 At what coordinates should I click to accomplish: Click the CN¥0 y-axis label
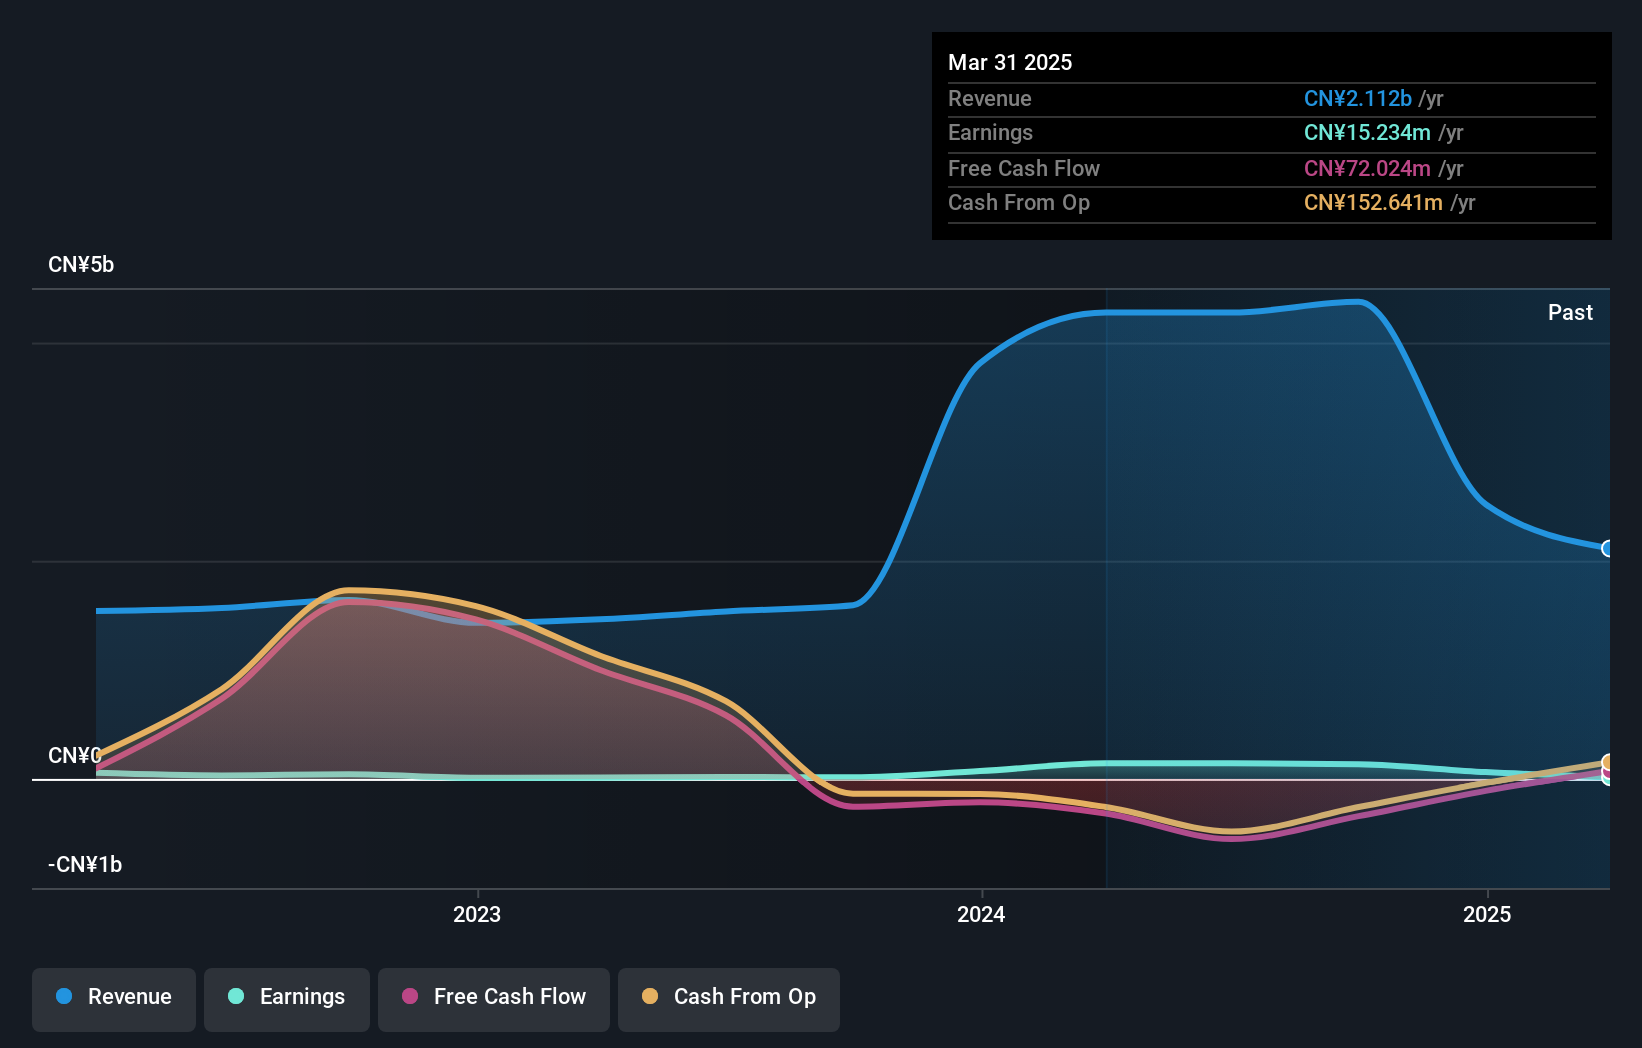[x=75, y=755]
